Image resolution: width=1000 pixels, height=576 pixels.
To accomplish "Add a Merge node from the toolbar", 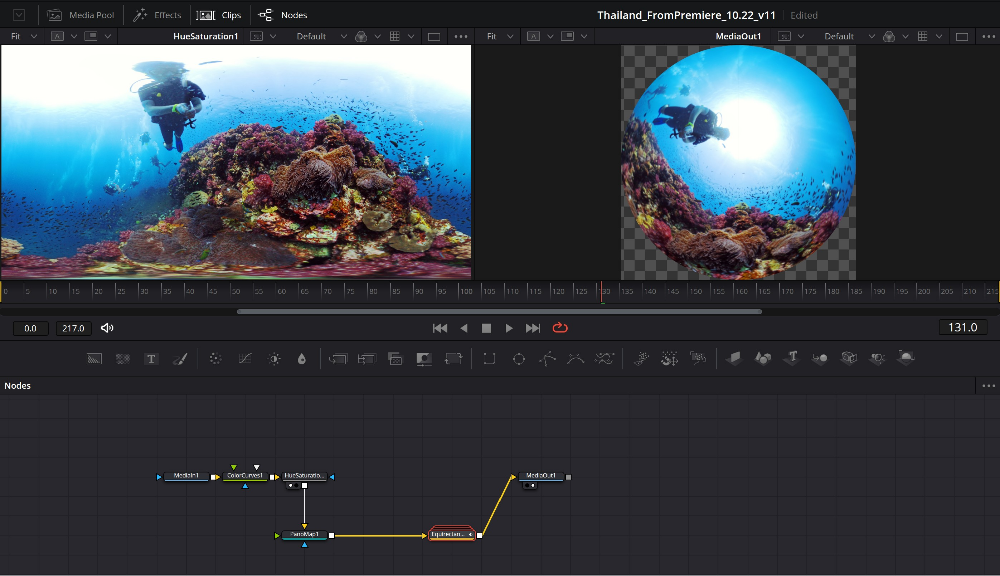I will coord(340,358).
